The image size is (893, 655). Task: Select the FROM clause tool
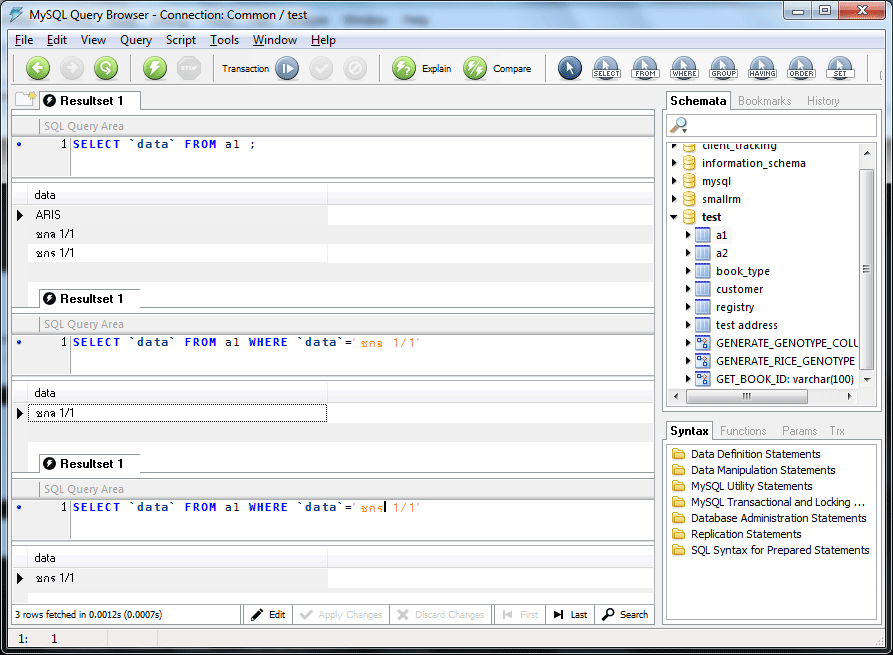coord(645,68)
